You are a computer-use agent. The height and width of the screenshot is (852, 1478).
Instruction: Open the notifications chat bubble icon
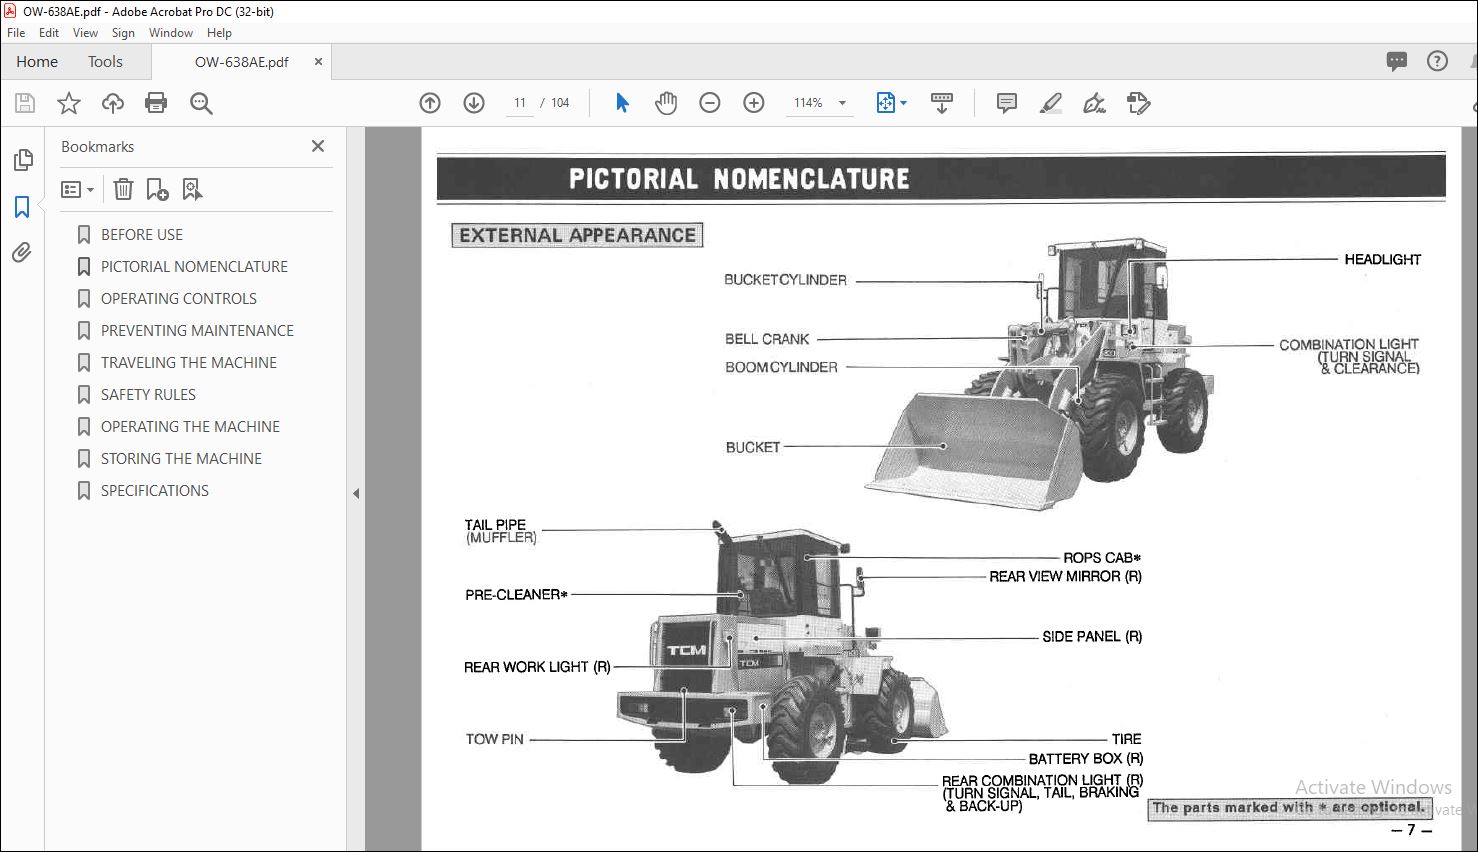(x=1397, y=61)
